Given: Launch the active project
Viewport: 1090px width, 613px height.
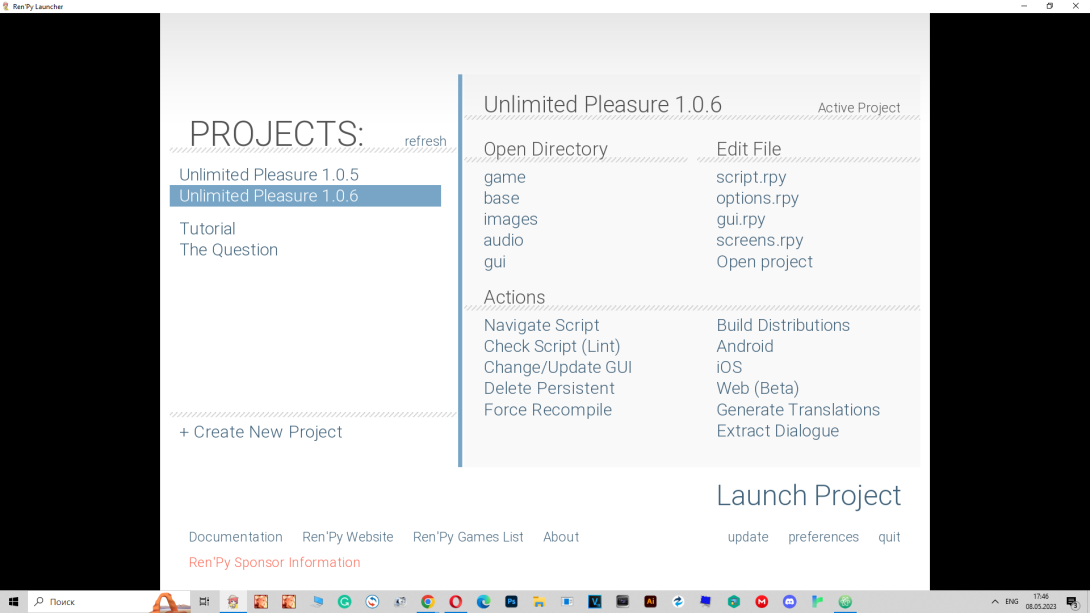Looking at the screenshot, I should tap(808, 496).
